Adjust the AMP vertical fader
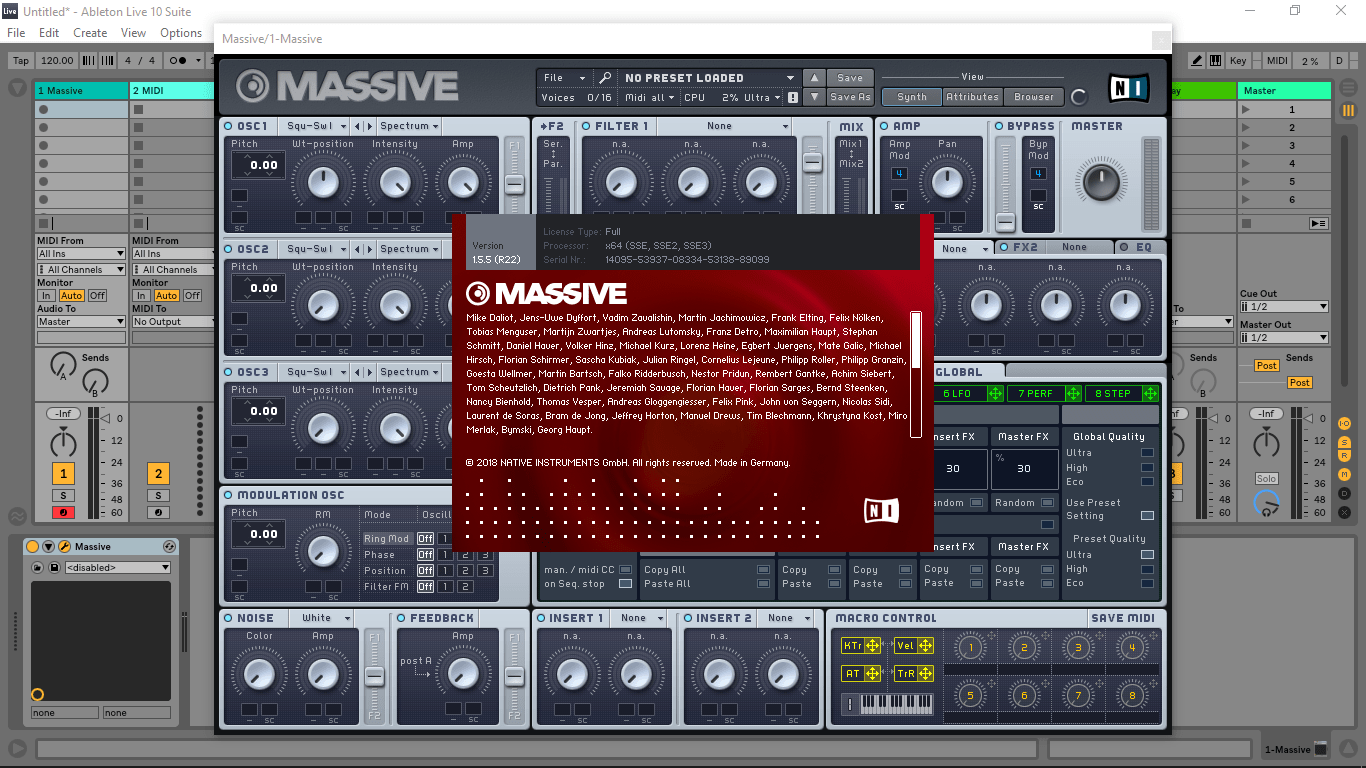1366x768 pixels. (x=1005, y=221)
